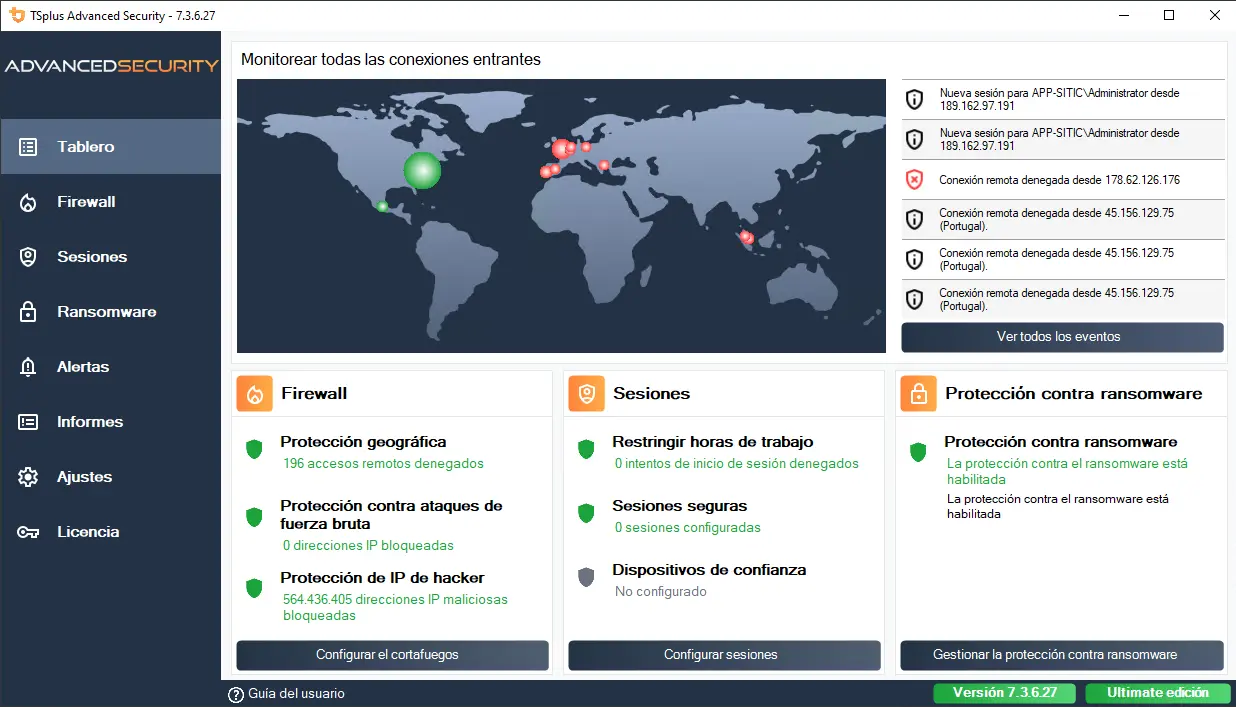Open the Tablero menu item
The width and height of the screenshot is (1236, 707).
pyautogui.click(x=110, y=147)
